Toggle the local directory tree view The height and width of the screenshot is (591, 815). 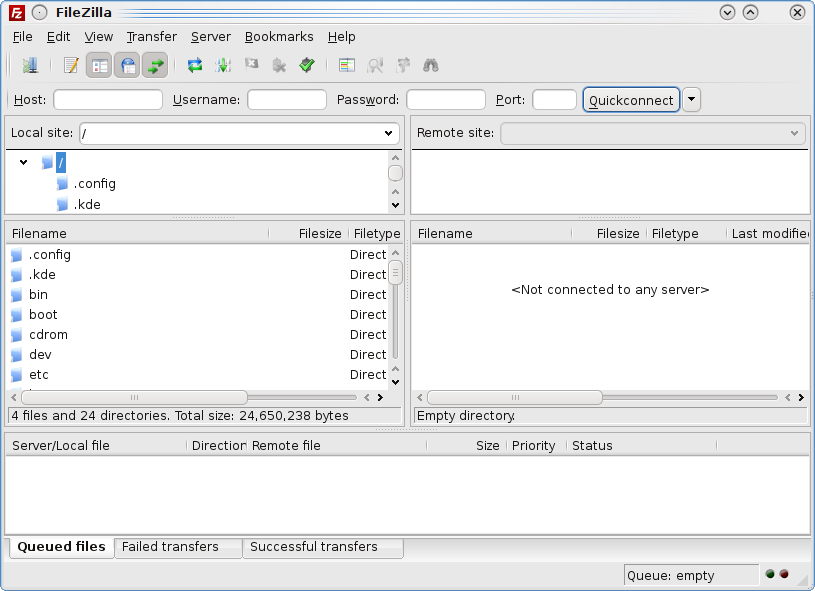point(99,66)
